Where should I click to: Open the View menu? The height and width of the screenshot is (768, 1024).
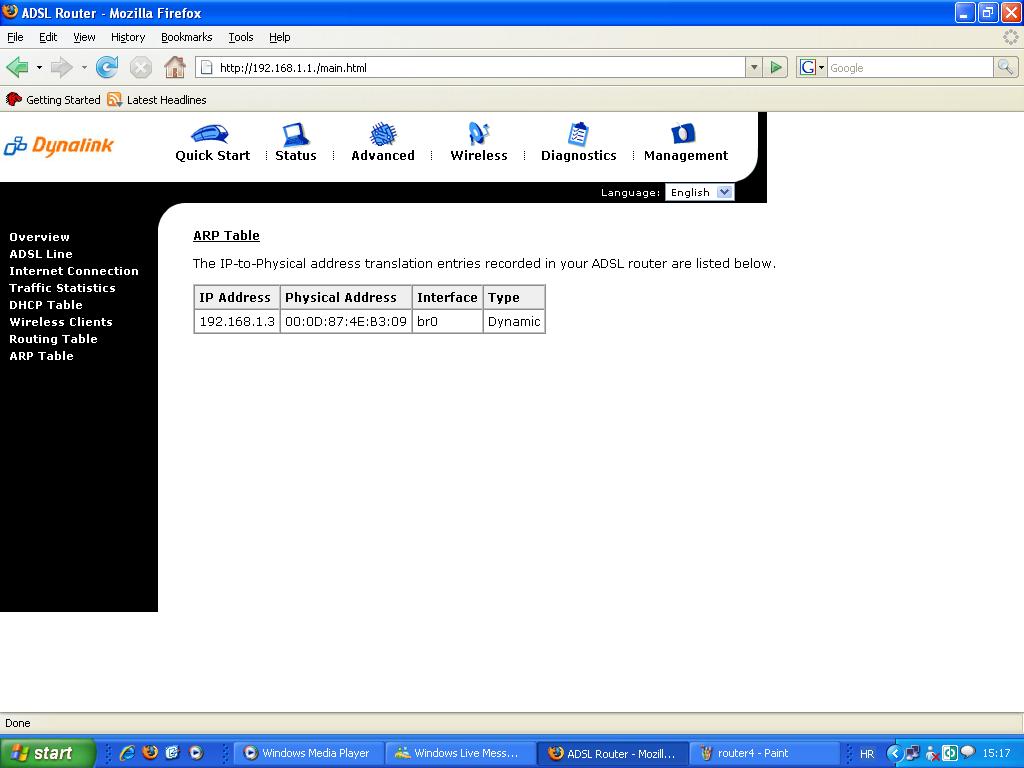coord(84,37)
